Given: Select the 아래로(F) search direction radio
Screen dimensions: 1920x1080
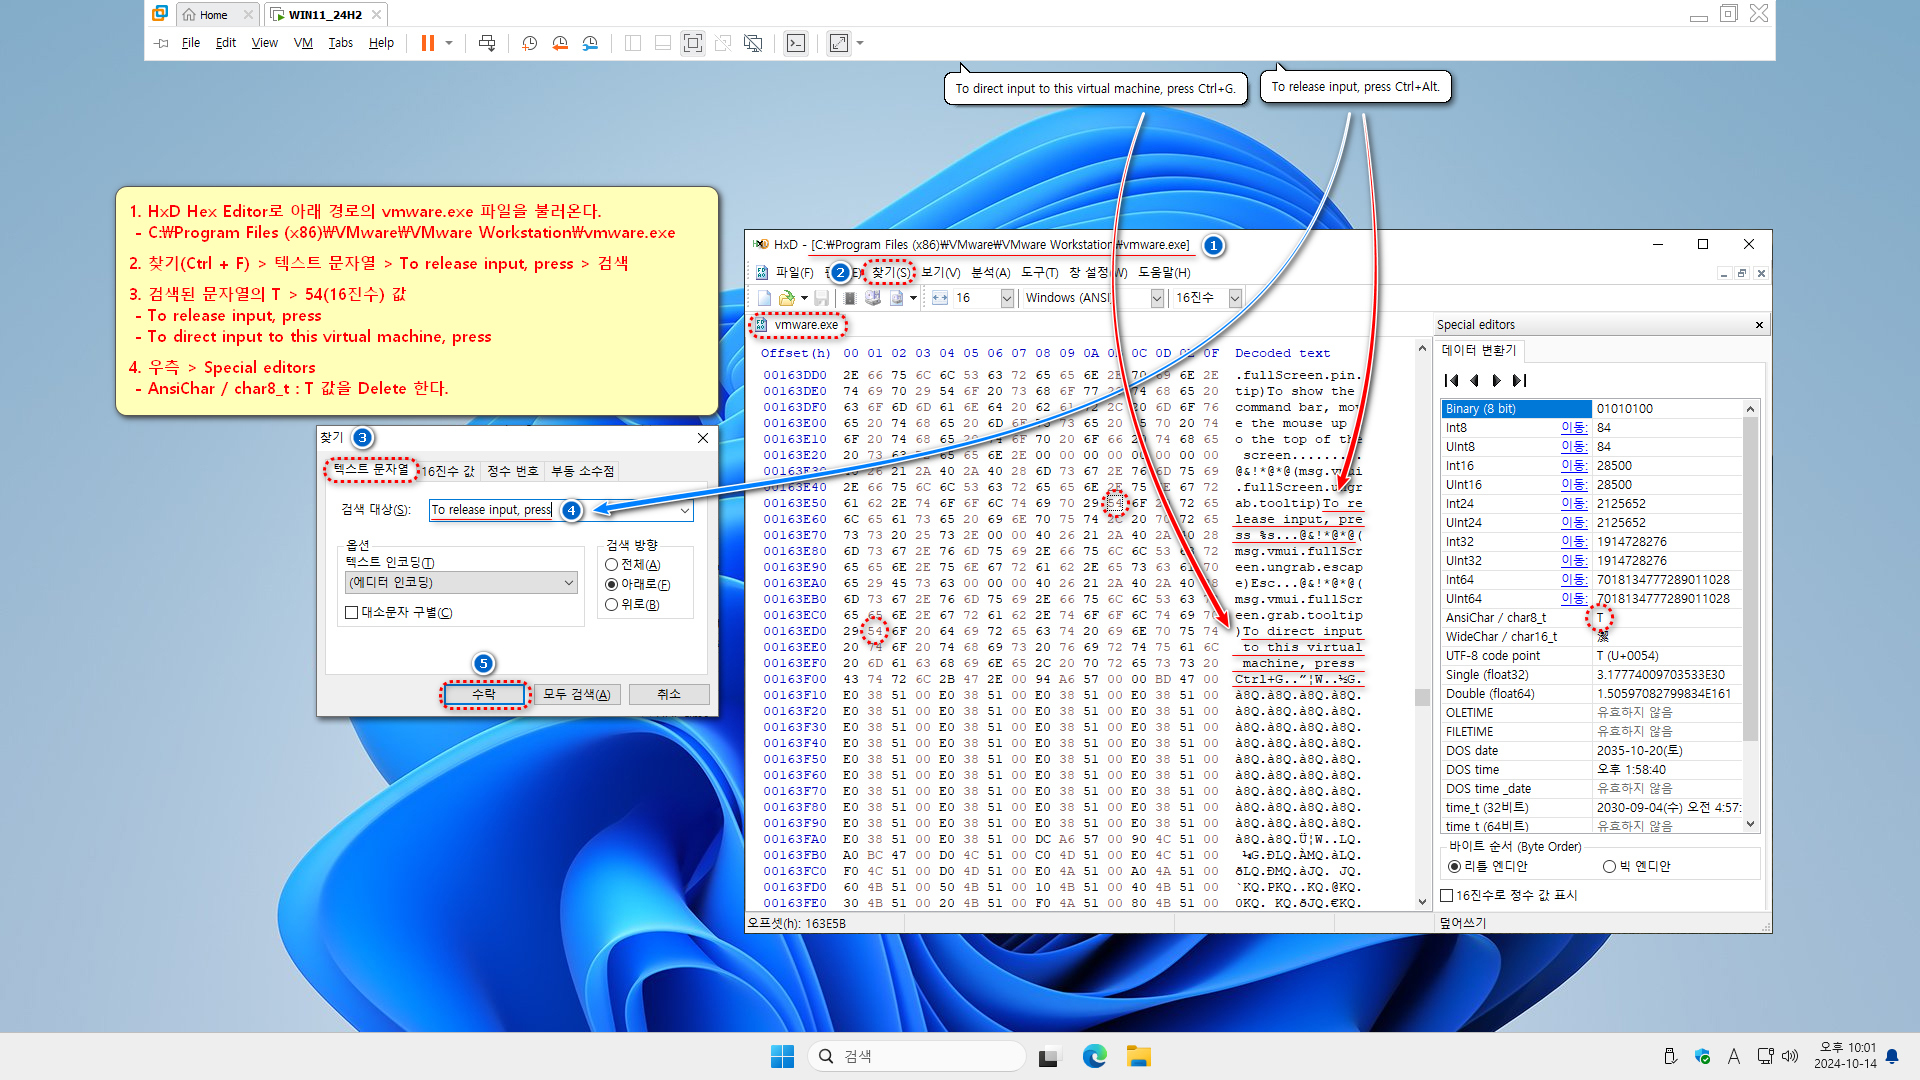Looking at the screenshot, I should (612, 585).
